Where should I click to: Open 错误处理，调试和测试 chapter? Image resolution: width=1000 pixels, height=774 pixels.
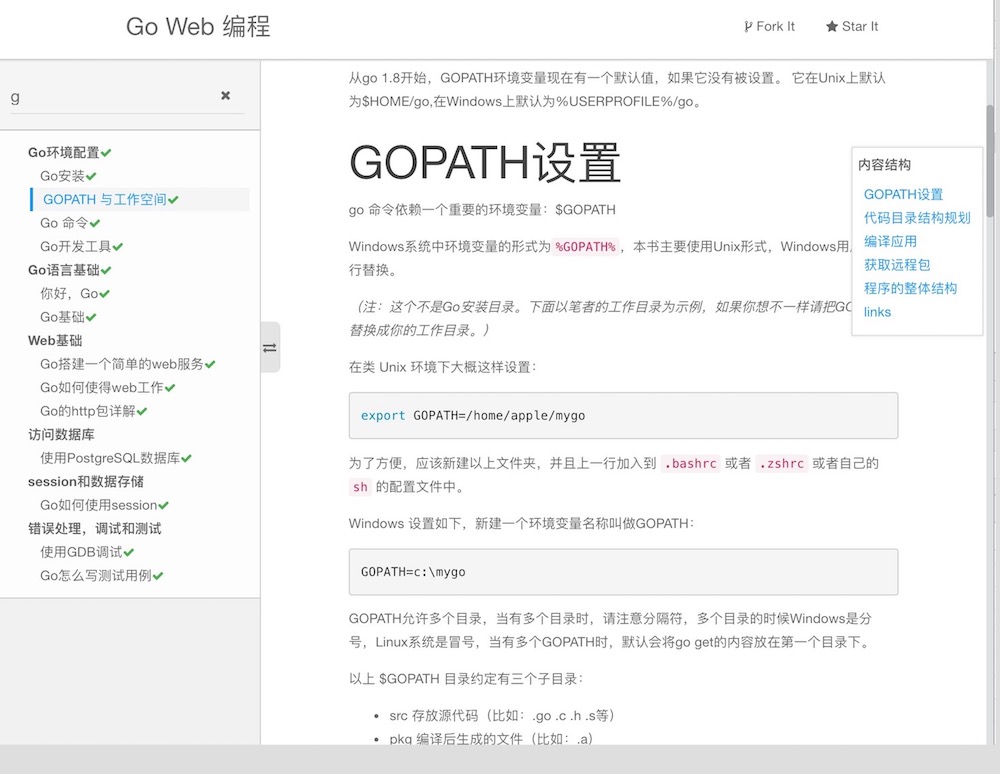click(94, 529)
